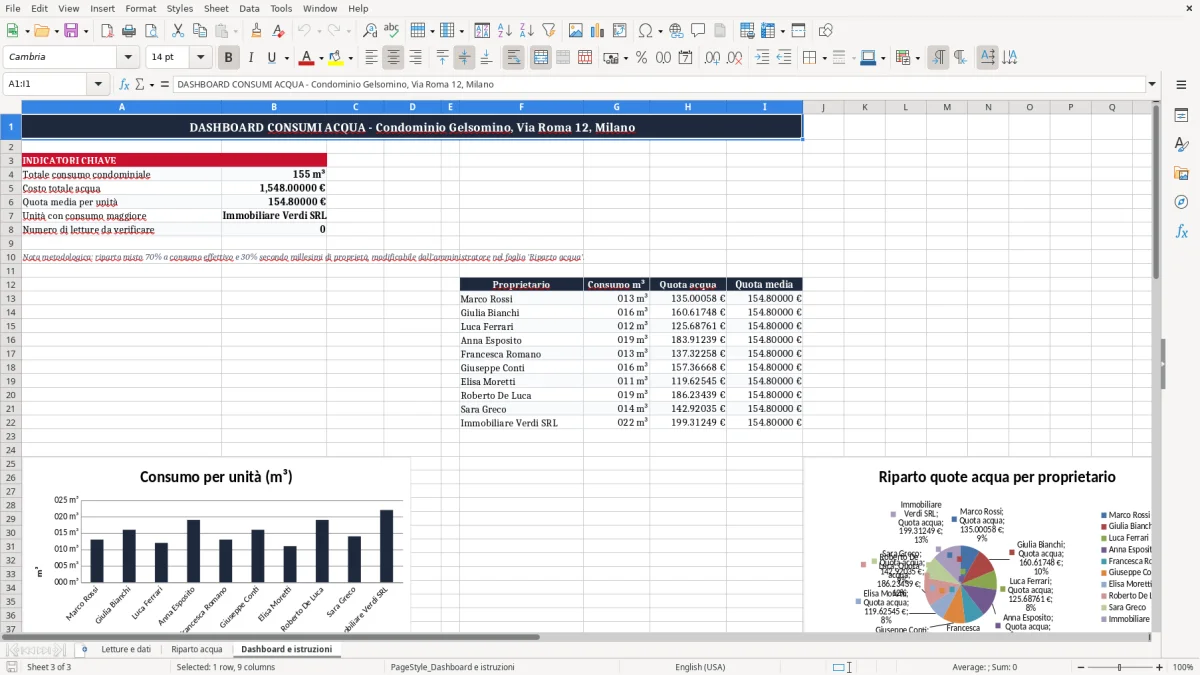Apply yellow background color swatch
This screenshot has width=1200, height=675.
[x=336, y=58]
